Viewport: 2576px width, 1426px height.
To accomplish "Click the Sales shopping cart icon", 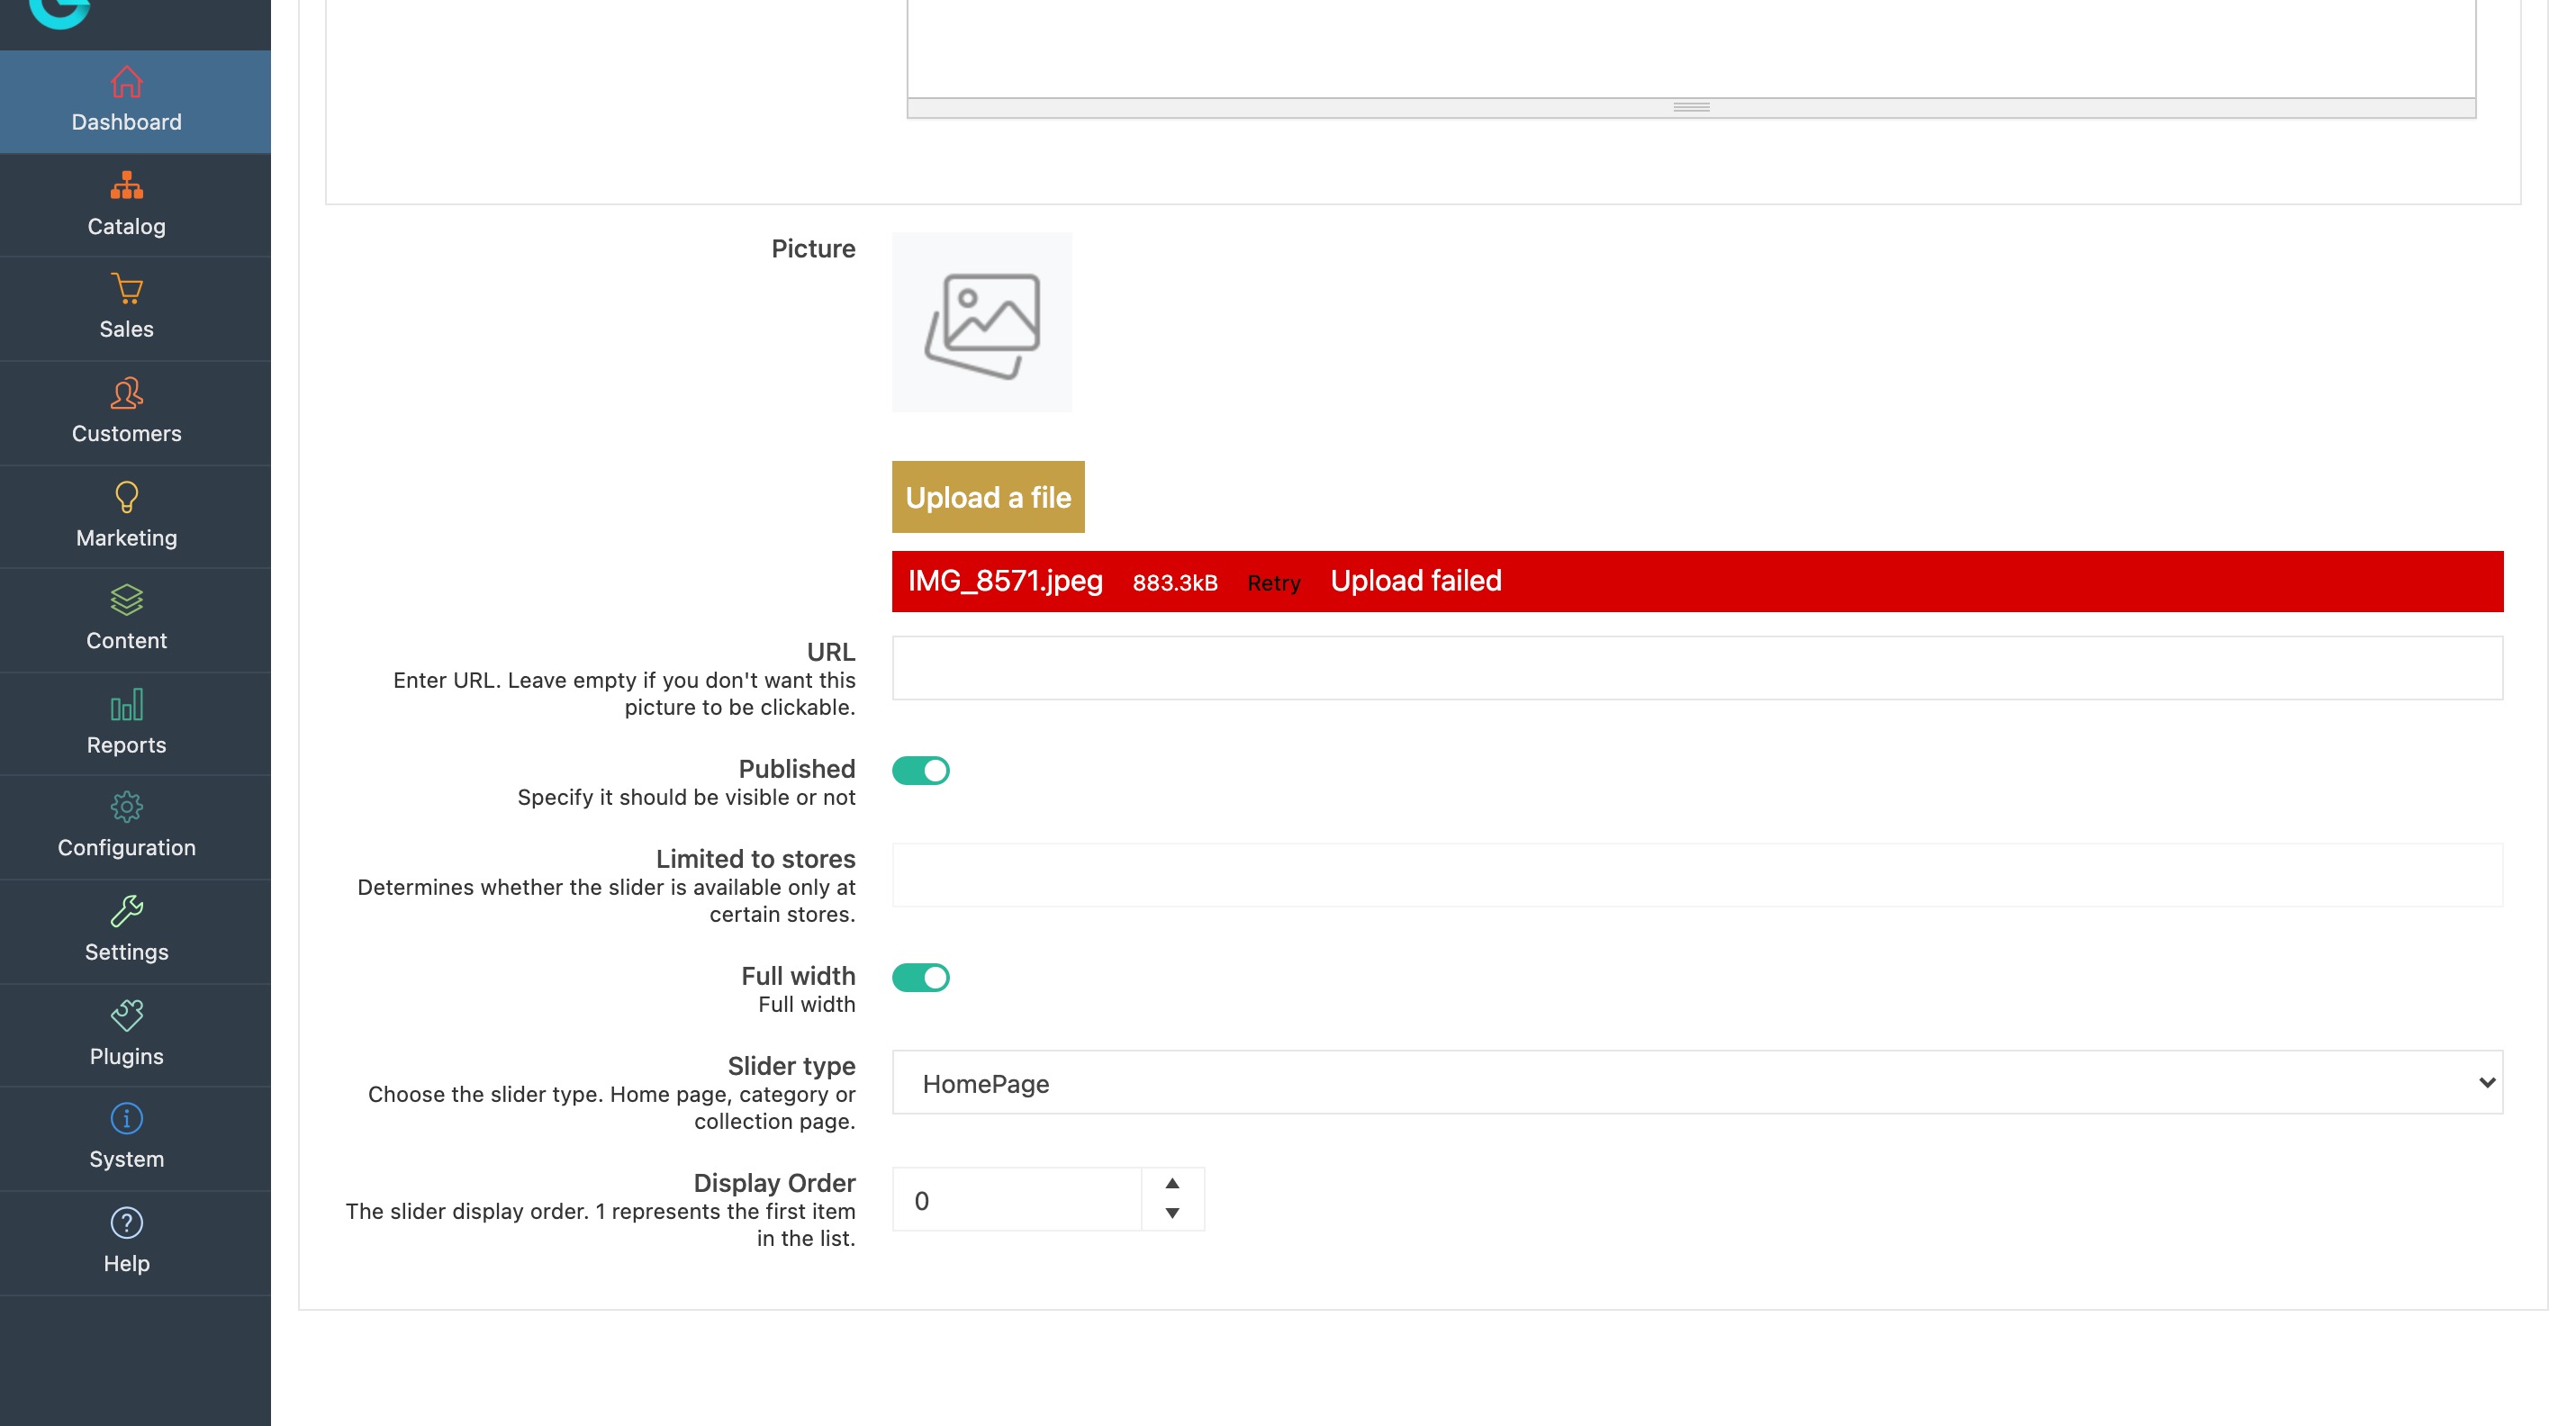I will (126, 289).
